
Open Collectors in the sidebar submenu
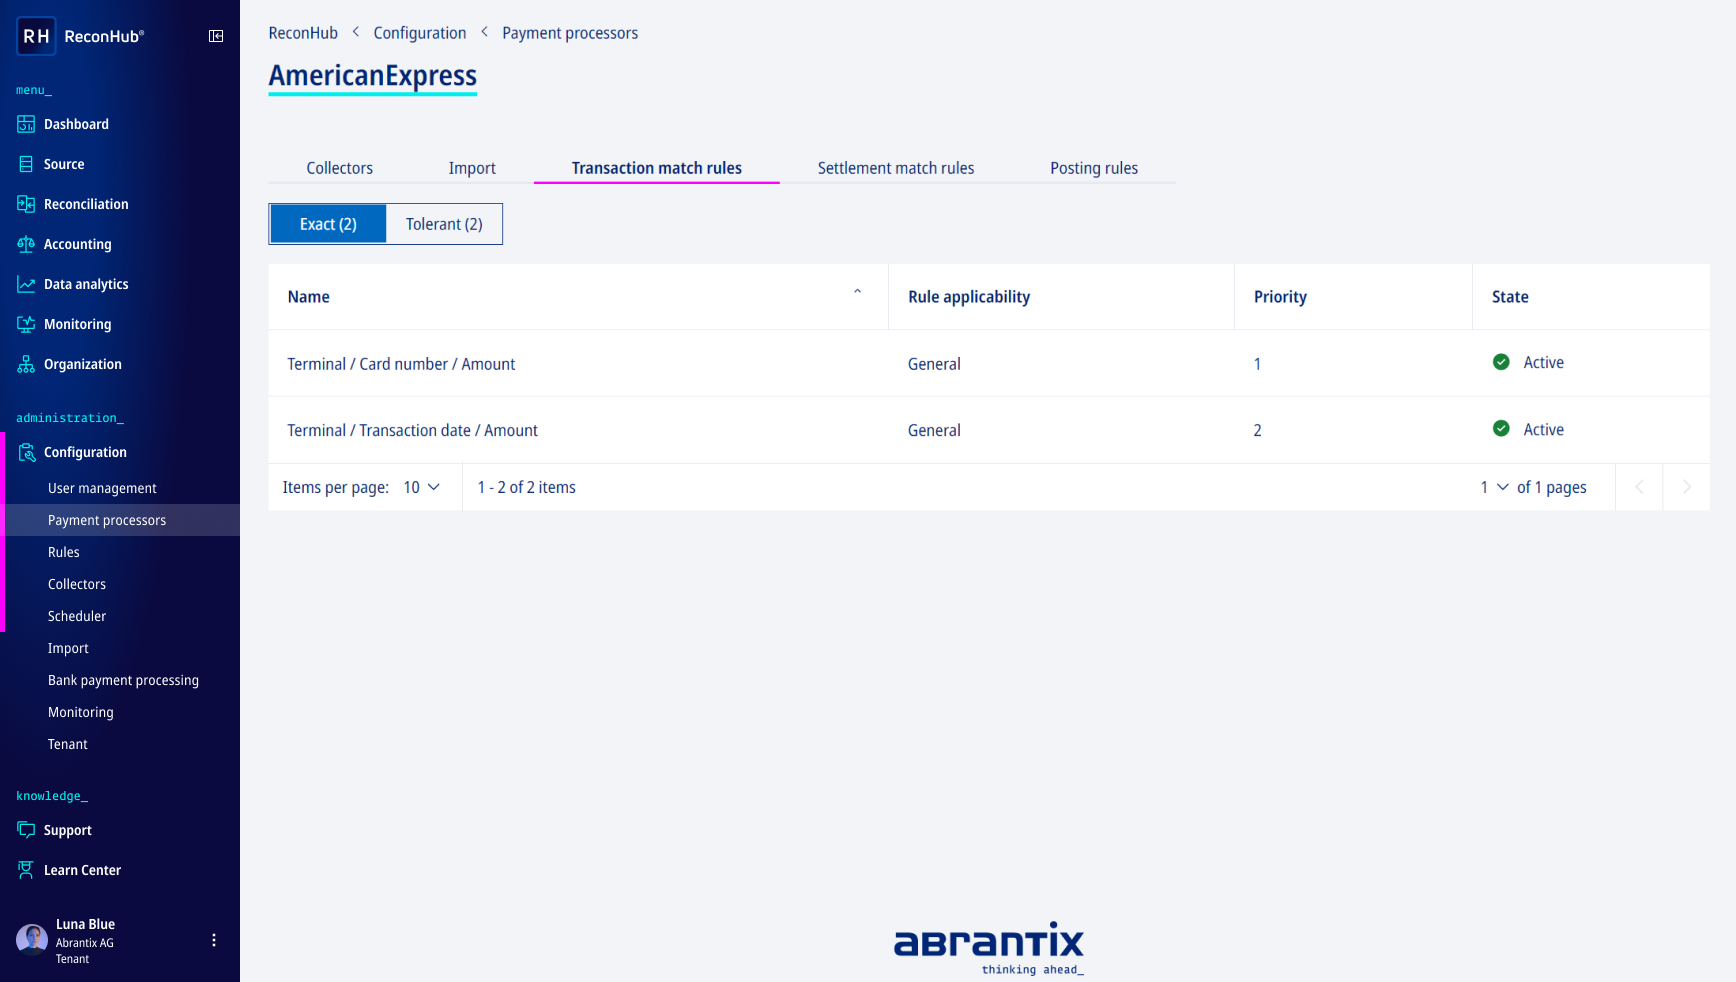coord(77,584)
